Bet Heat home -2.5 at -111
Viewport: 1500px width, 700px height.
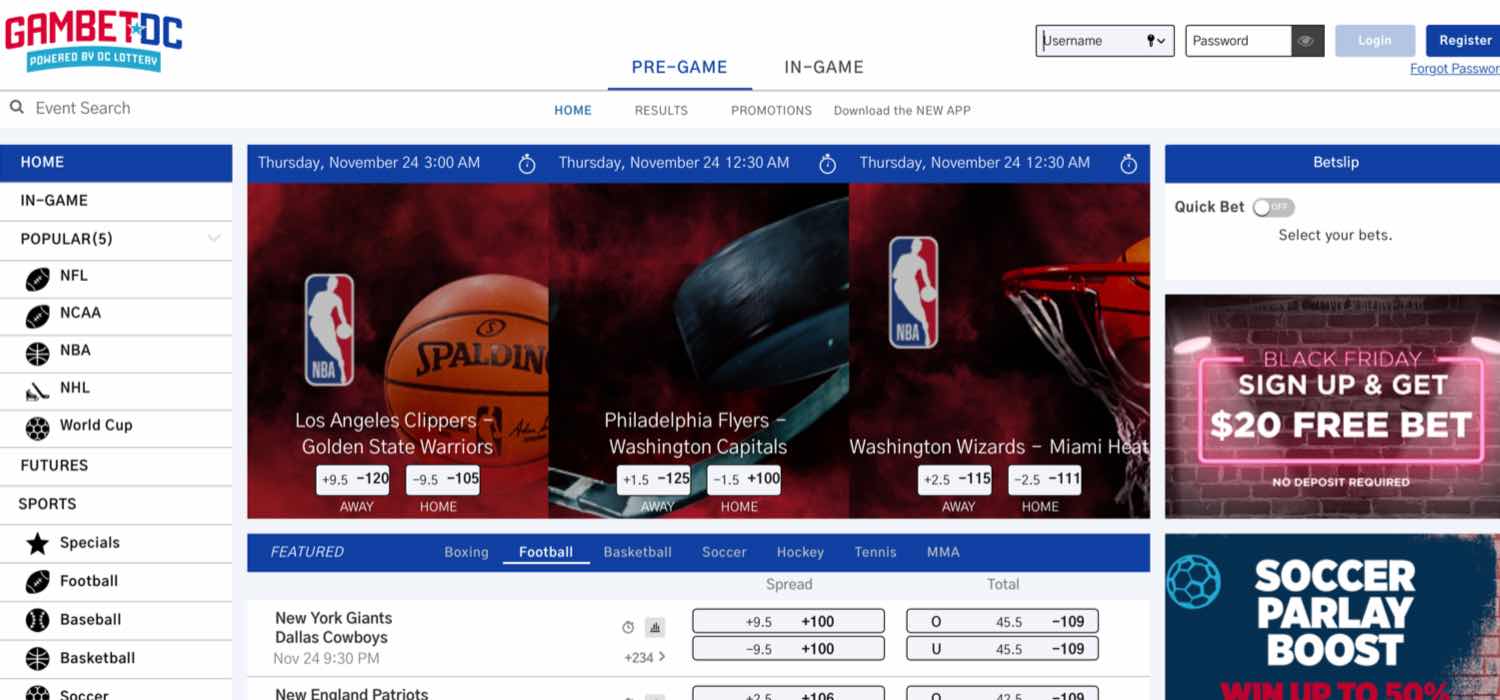tap(1045, 480)
